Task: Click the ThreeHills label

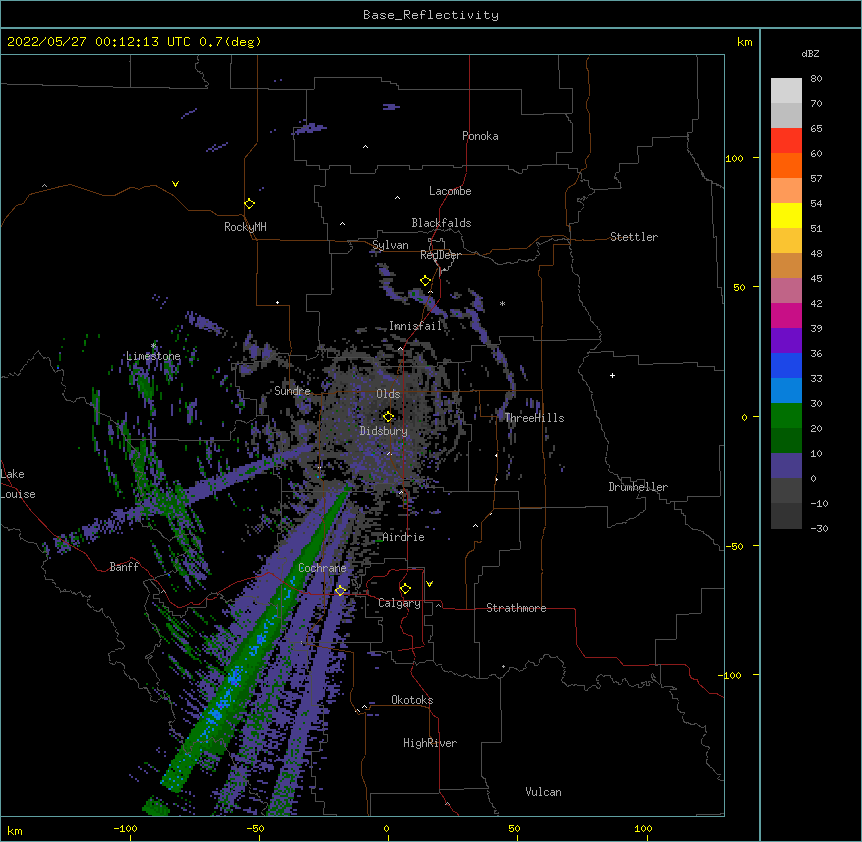Action: [534, 418]
